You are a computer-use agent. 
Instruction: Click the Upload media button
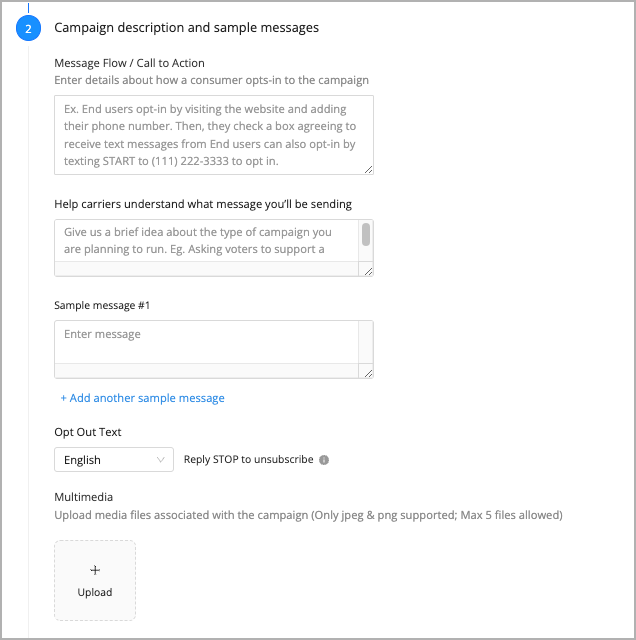95,580
